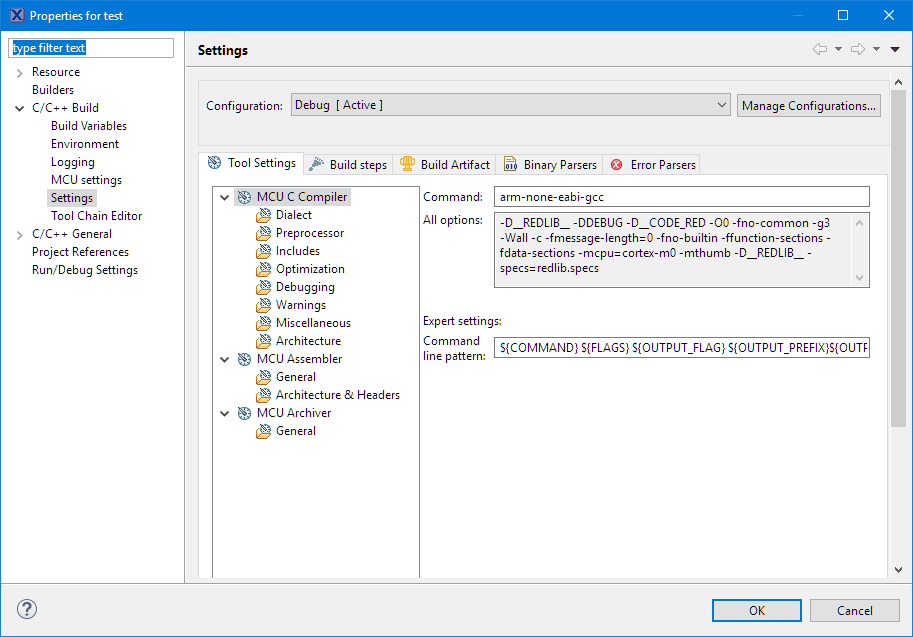Click the All options scrollbar down arrow
The width and height of the screenshot is (913, 637).
(x=861, y=279)
